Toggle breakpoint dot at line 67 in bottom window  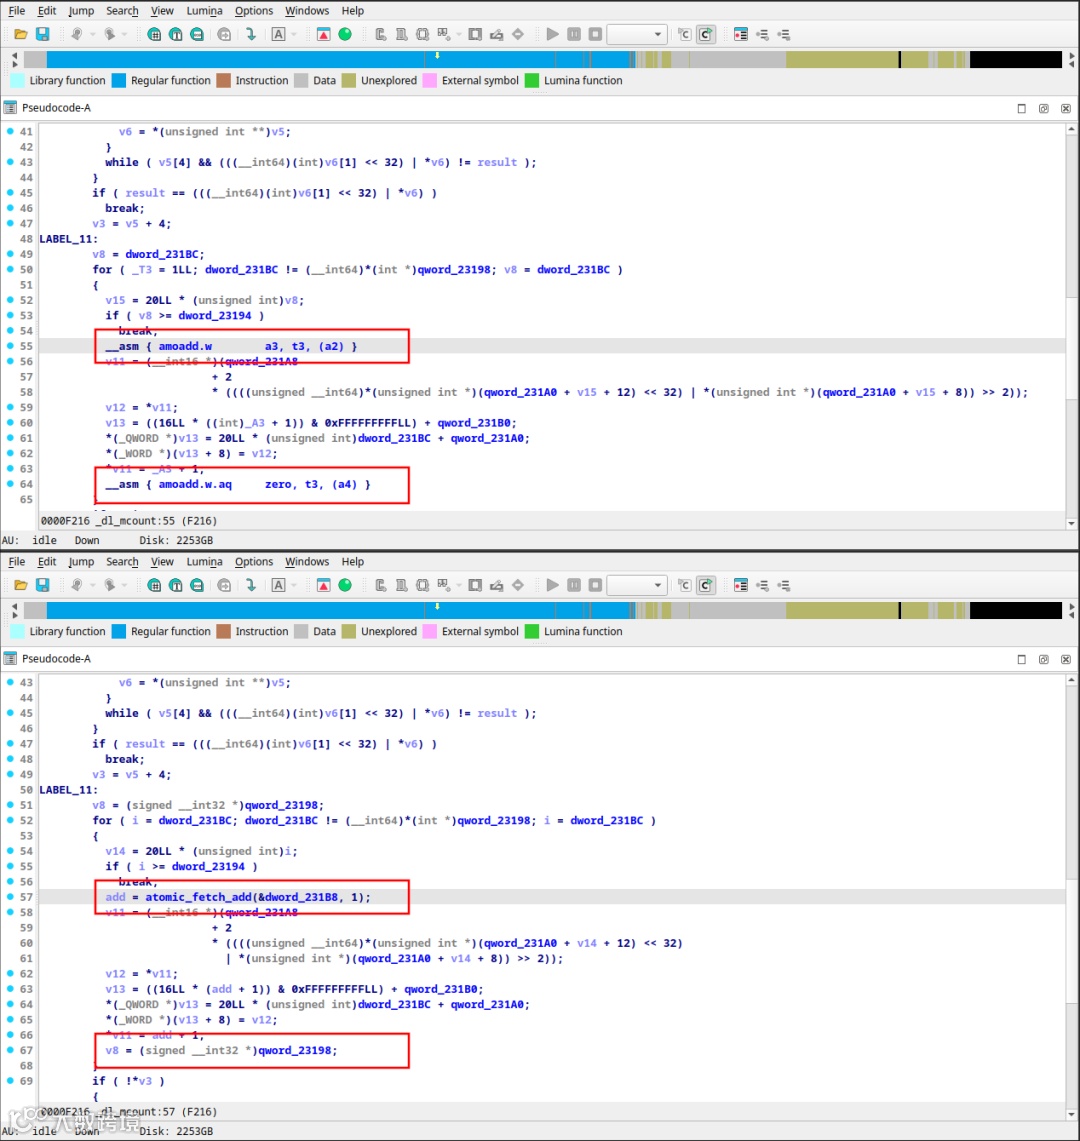(10, 1049)
